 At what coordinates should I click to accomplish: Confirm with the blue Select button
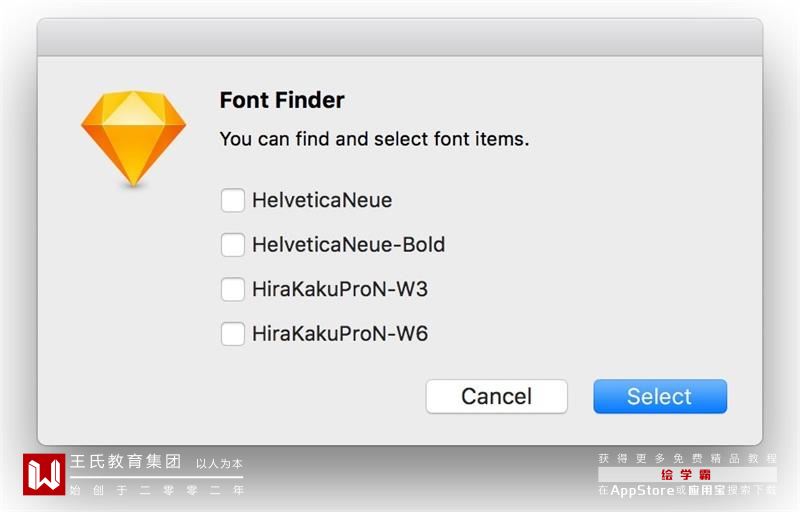[659, 396]
